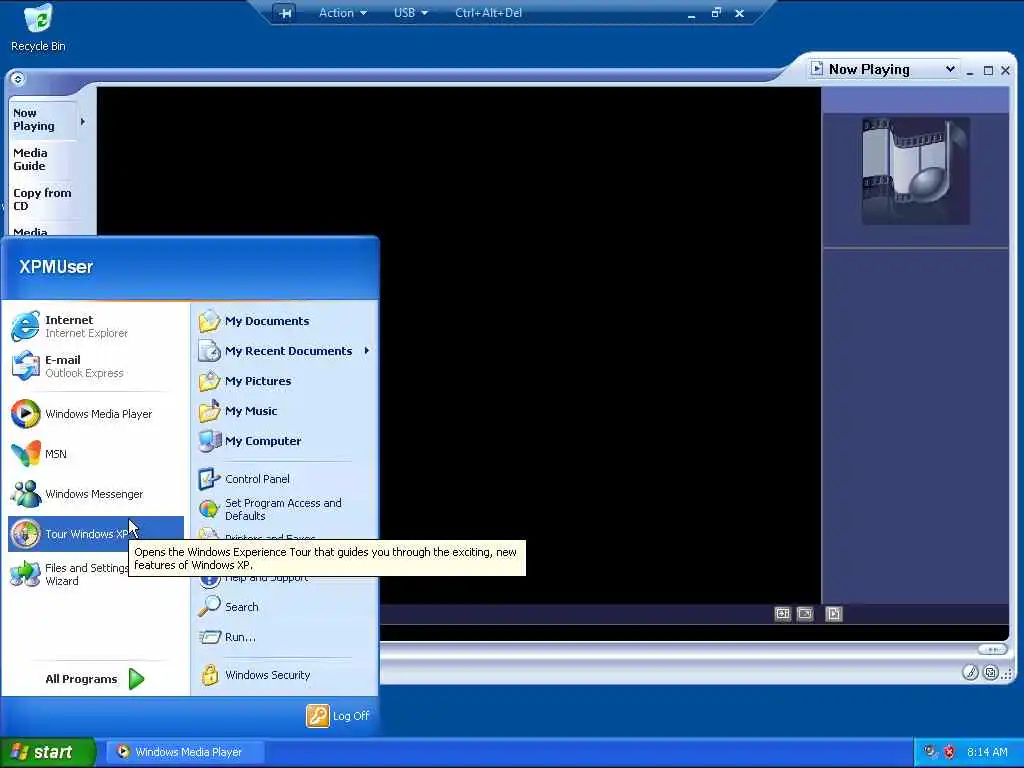This screenshot has width=1024, height=768.
Task: Expand the Now Playing tab arrow
Action: (x=83, y=121)
